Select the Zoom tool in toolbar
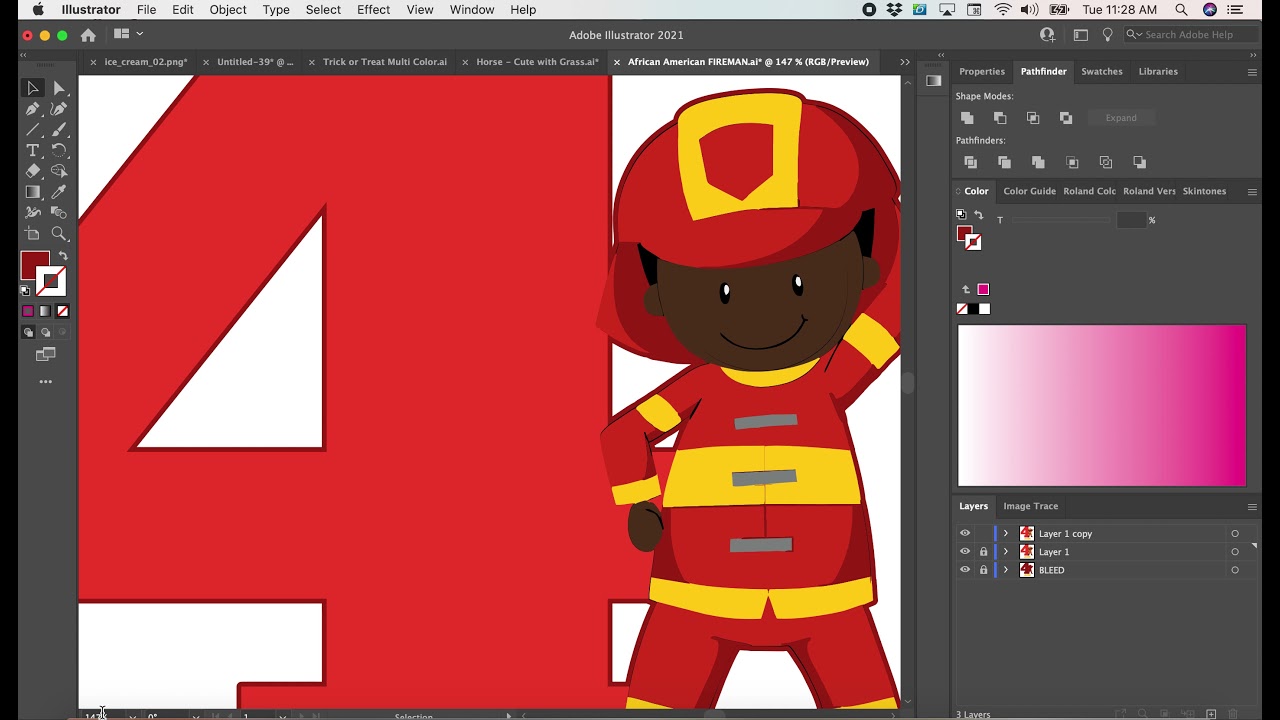Screen dimensions: 1280x720 coord(59,234)
